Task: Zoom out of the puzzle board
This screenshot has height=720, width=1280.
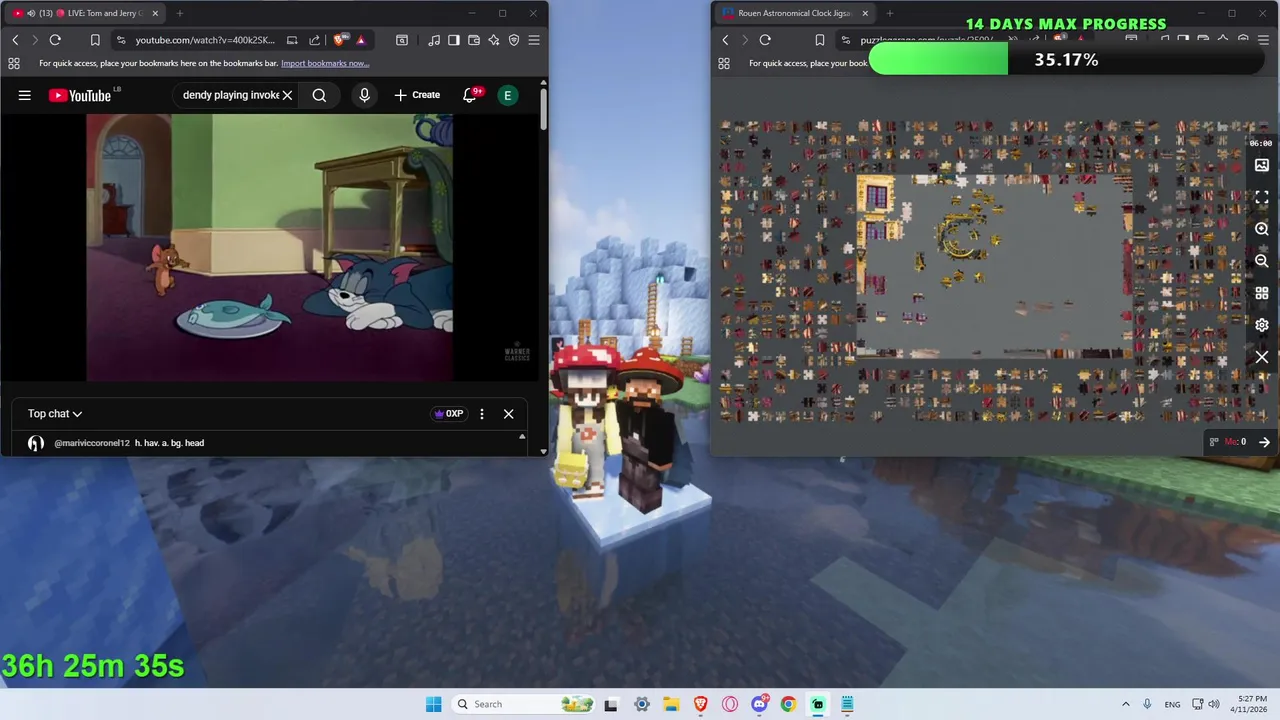Action: tap(1262, 261)
